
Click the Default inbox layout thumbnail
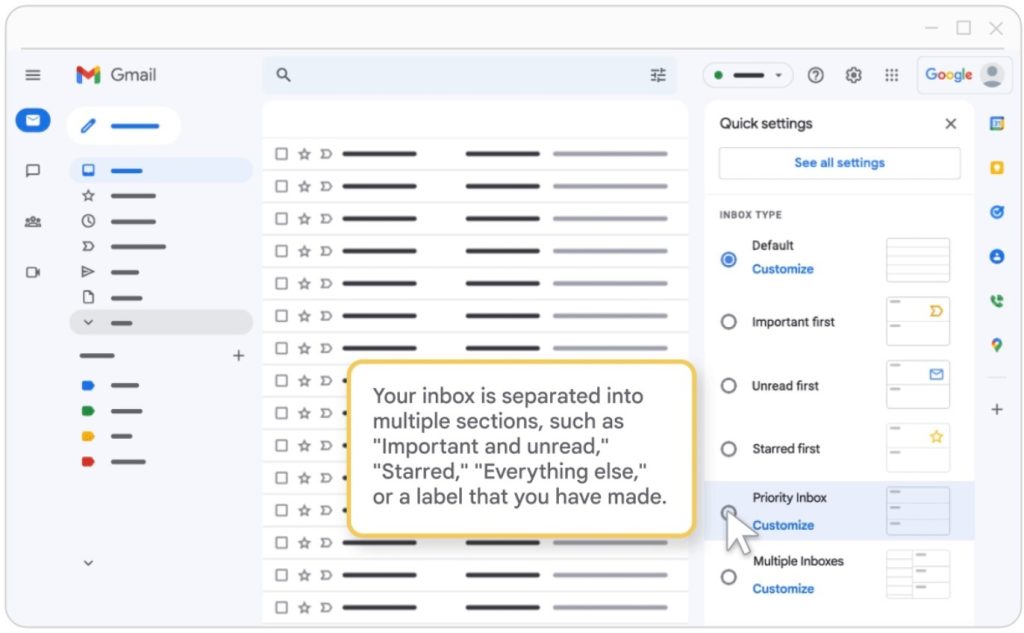pyautogui.click(x=918, y=260)
